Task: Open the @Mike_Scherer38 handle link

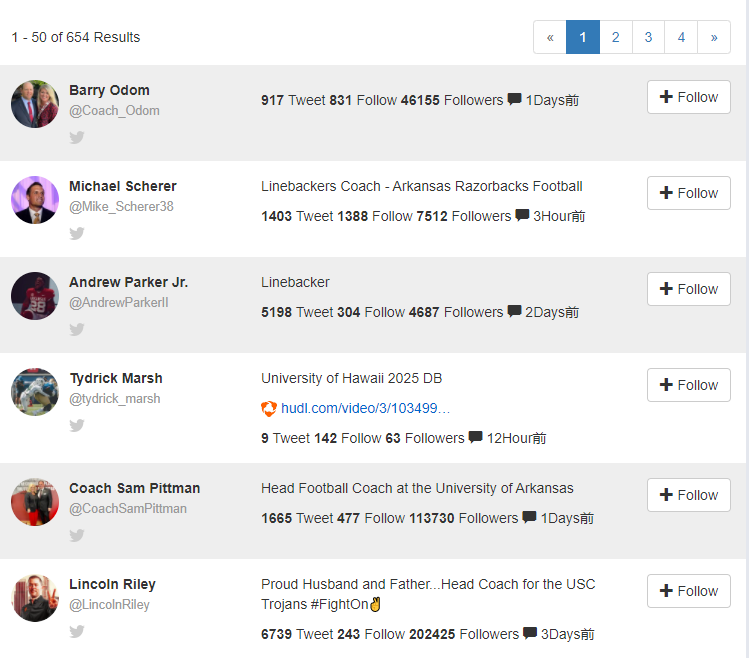Action: point(121,207)
